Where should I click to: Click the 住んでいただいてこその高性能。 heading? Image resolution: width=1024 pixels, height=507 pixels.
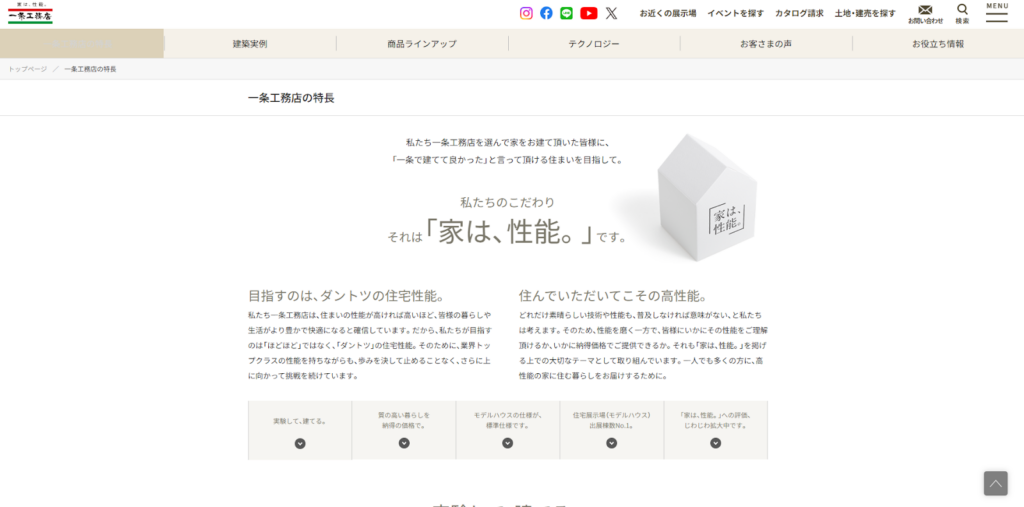tap(614, 295)
